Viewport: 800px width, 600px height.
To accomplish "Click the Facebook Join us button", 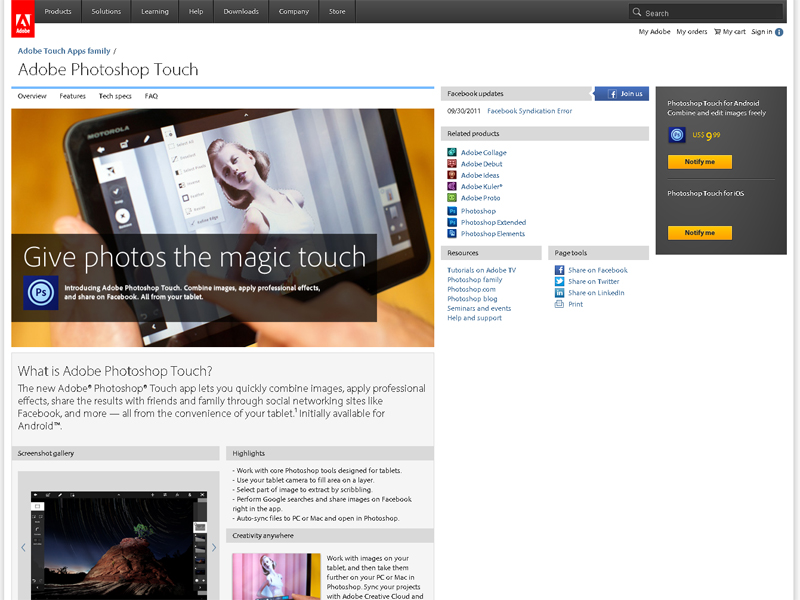I will [x=622, y=93].
